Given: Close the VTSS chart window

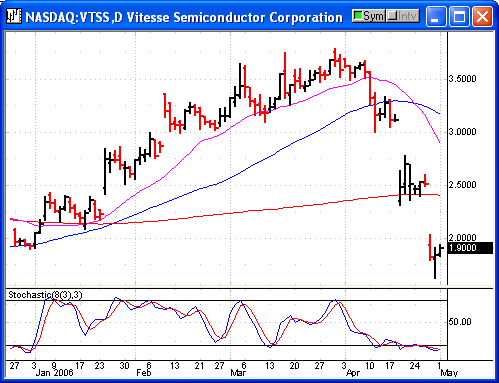Looking at the screenshot, I should pyautogui.click(x=482, y=16).
